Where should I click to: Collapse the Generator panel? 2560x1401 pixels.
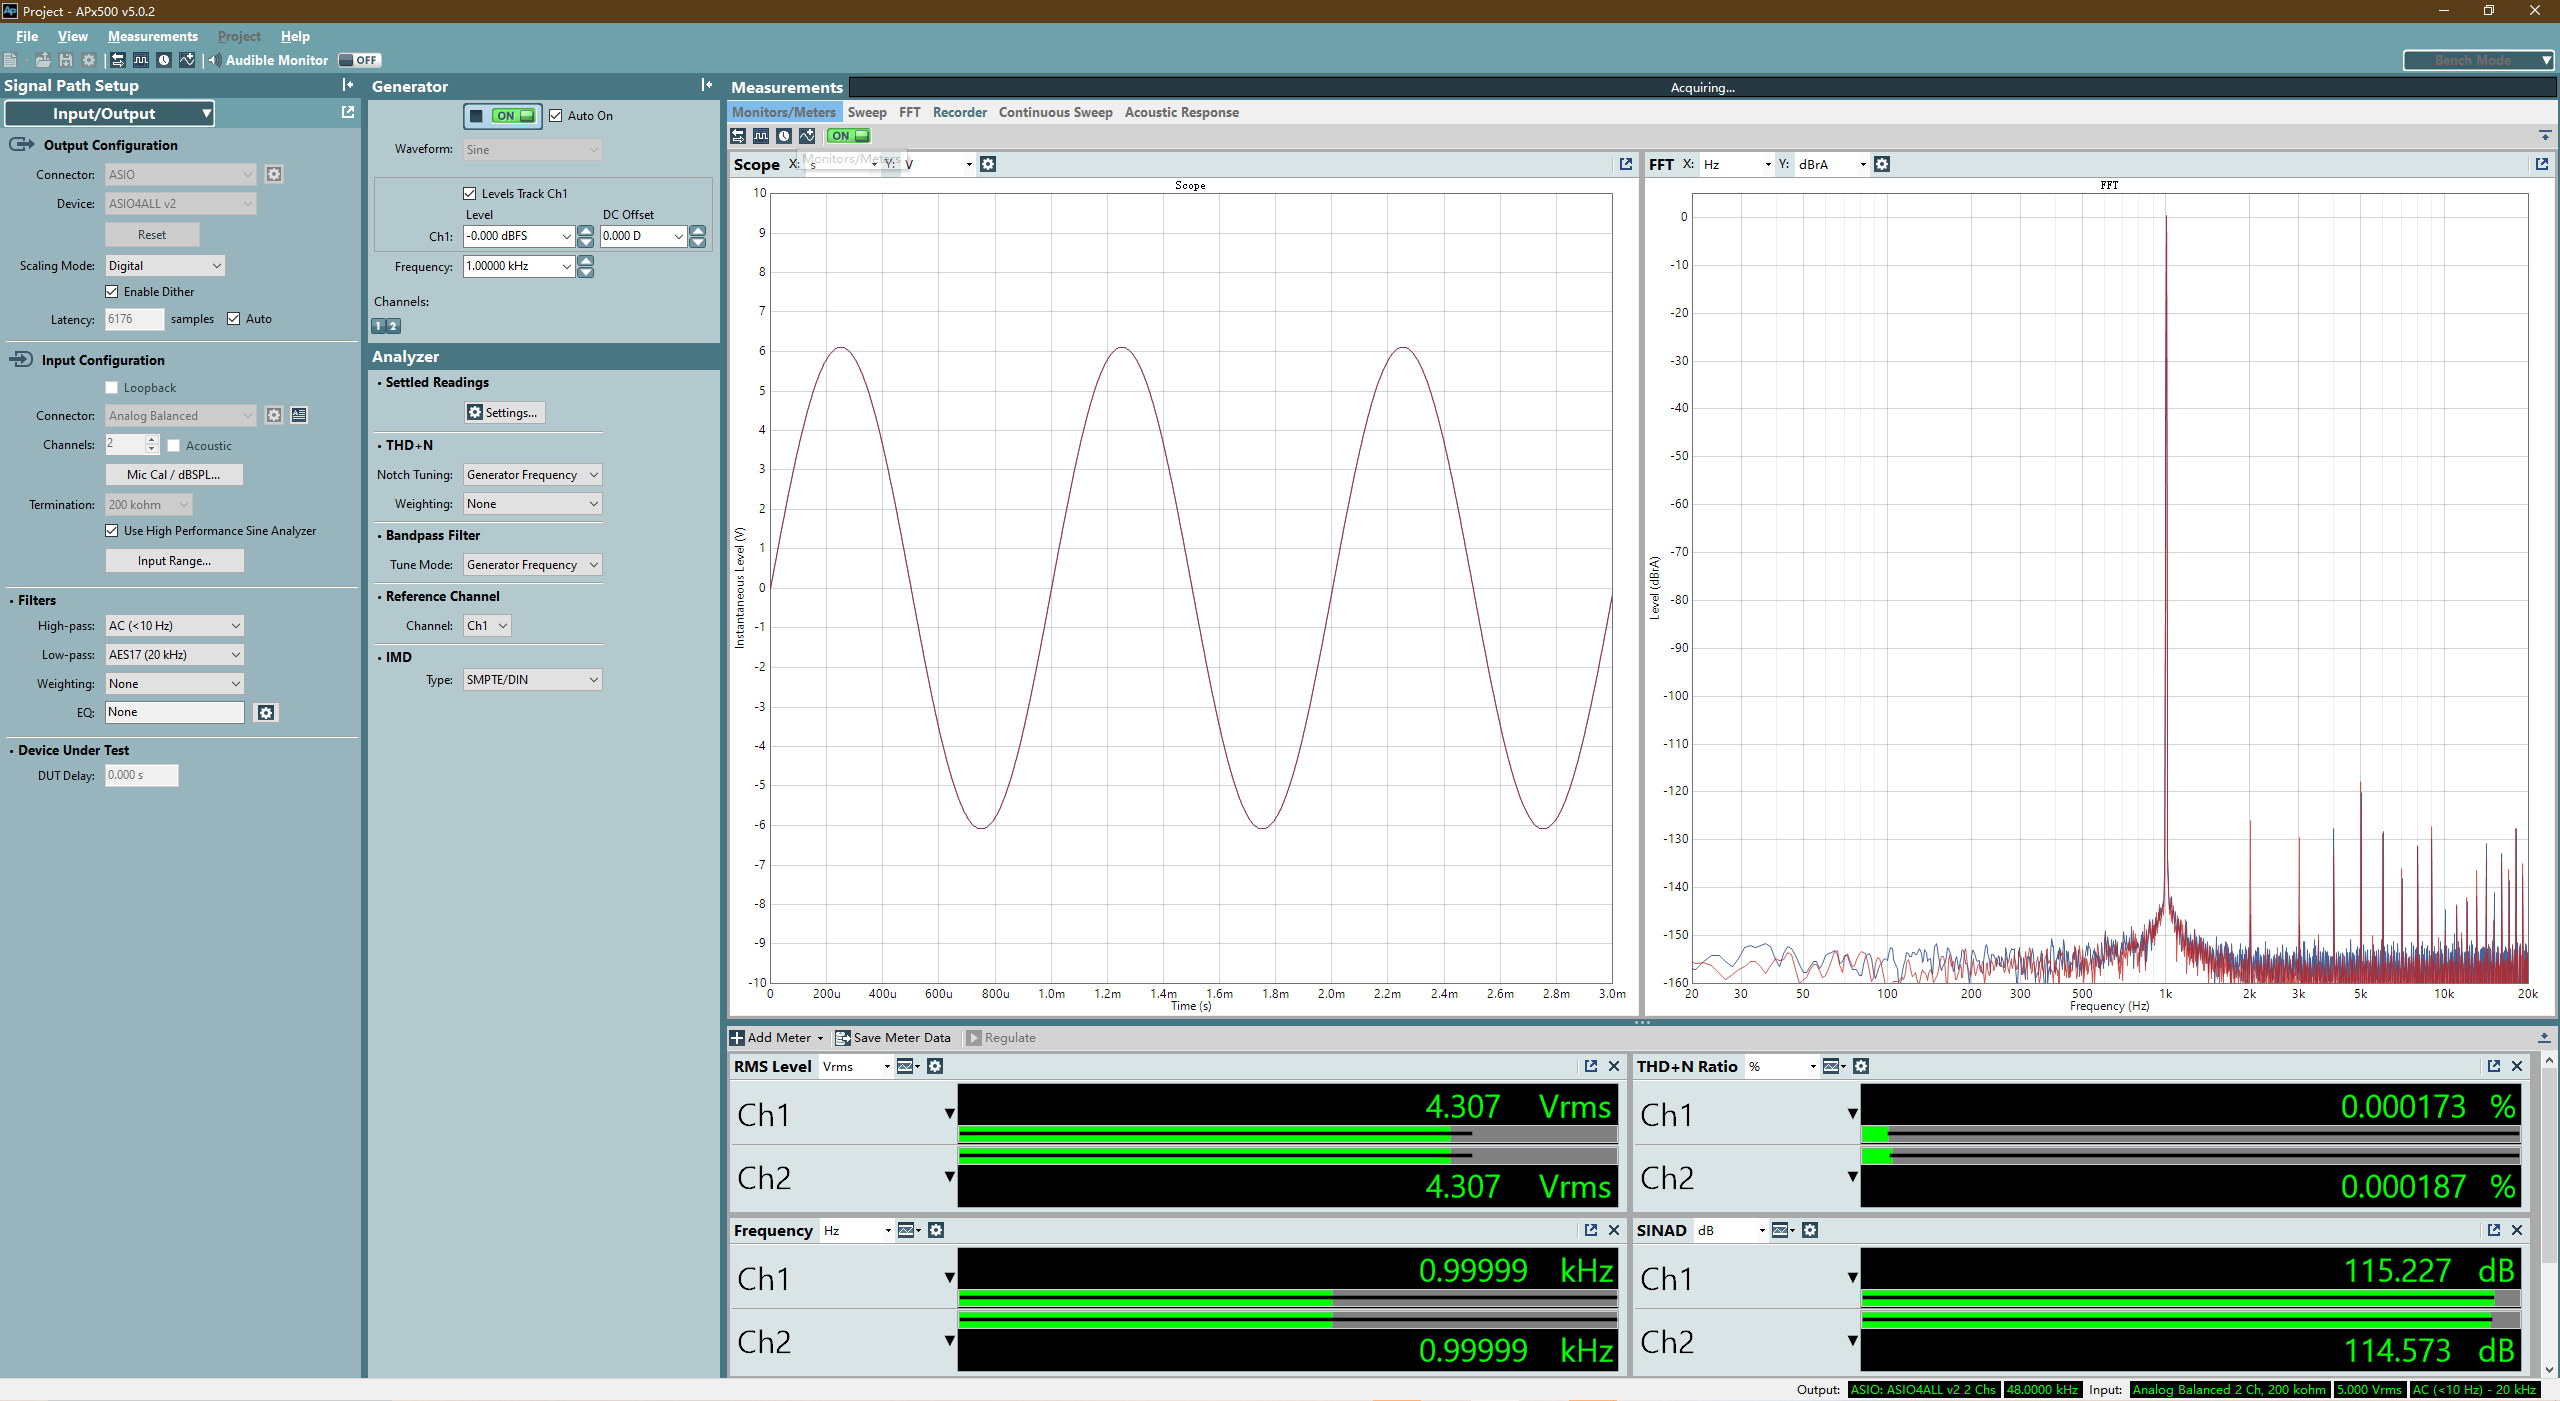coord(706,85)
